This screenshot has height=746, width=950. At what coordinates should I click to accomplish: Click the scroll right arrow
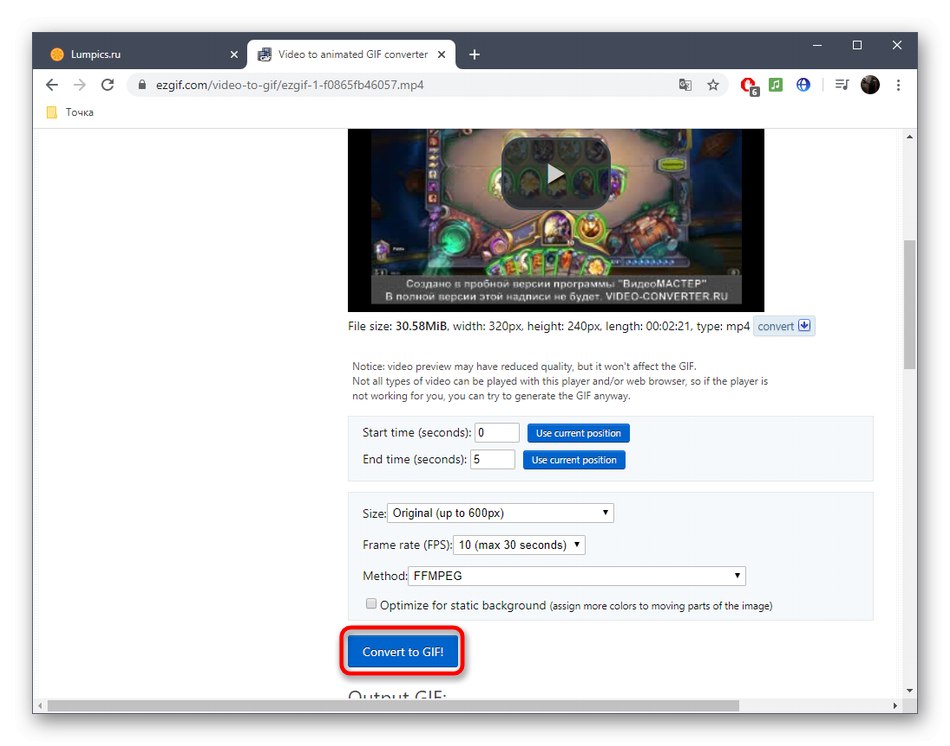point(895,706)
